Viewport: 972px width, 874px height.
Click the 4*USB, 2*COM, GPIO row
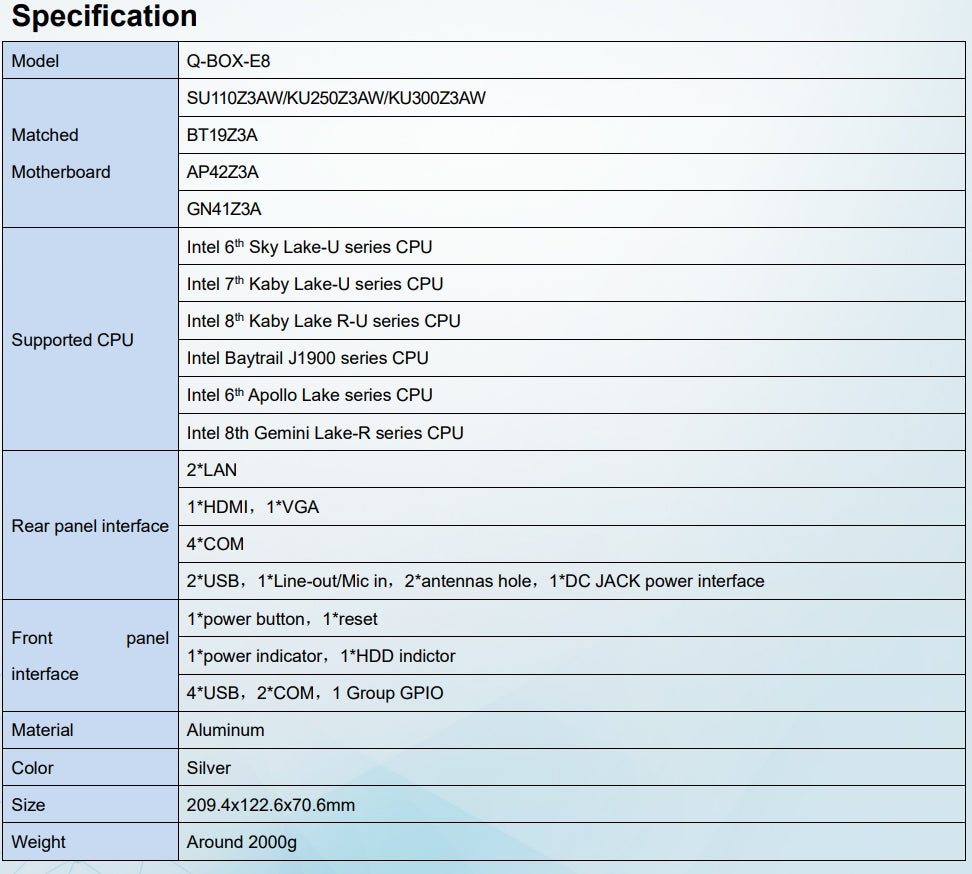click(x=315, y=693)
